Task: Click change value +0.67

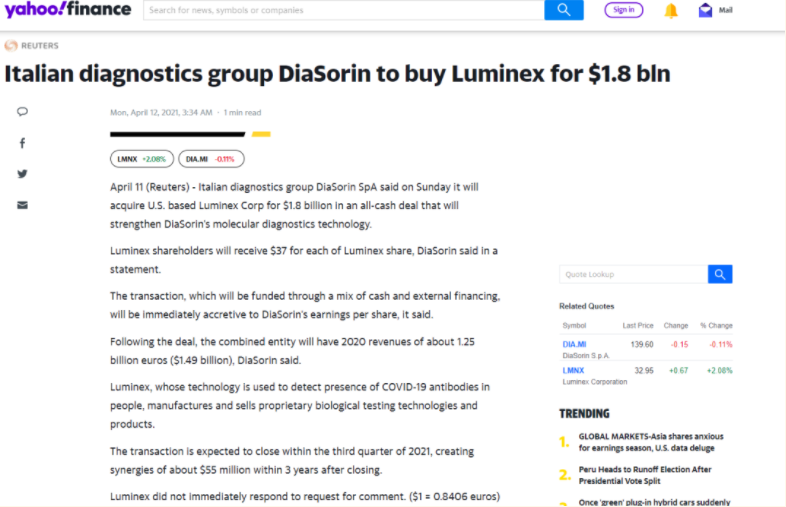Action: click(x=678, y=371)
